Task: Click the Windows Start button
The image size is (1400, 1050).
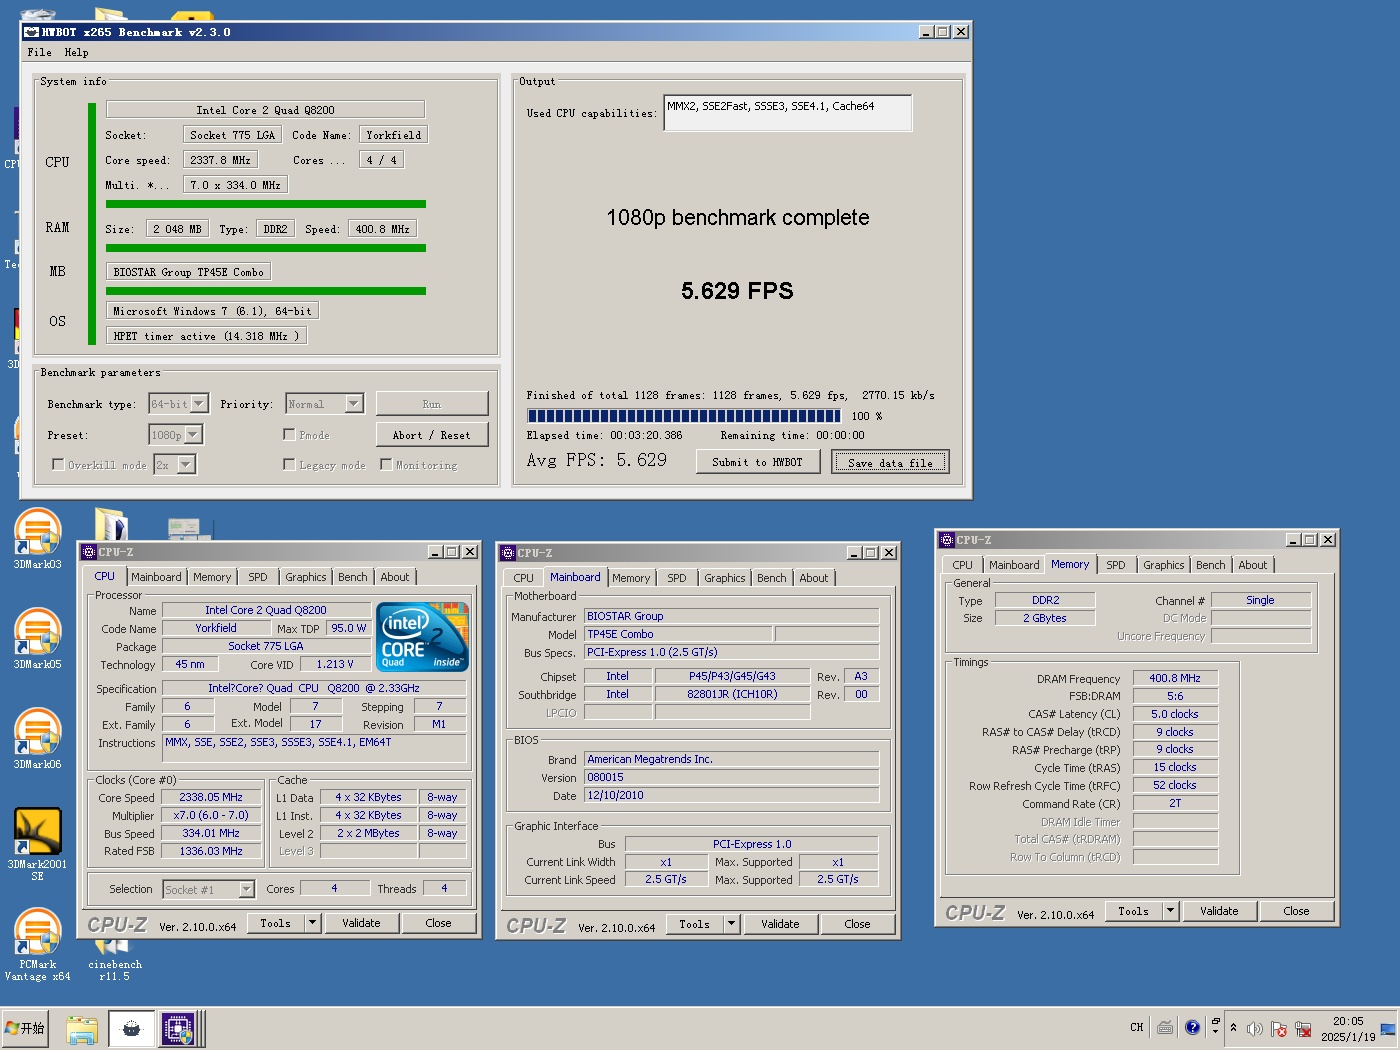Action: click(x=26, y=1028)
